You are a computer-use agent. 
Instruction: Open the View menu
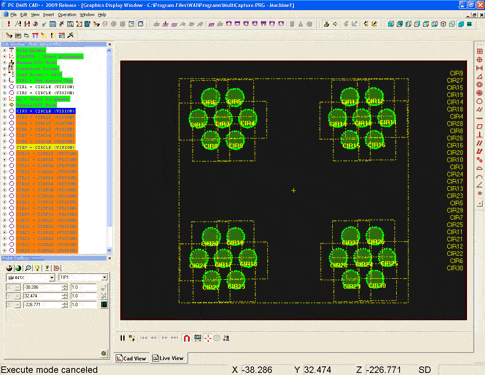click(35, 15)
